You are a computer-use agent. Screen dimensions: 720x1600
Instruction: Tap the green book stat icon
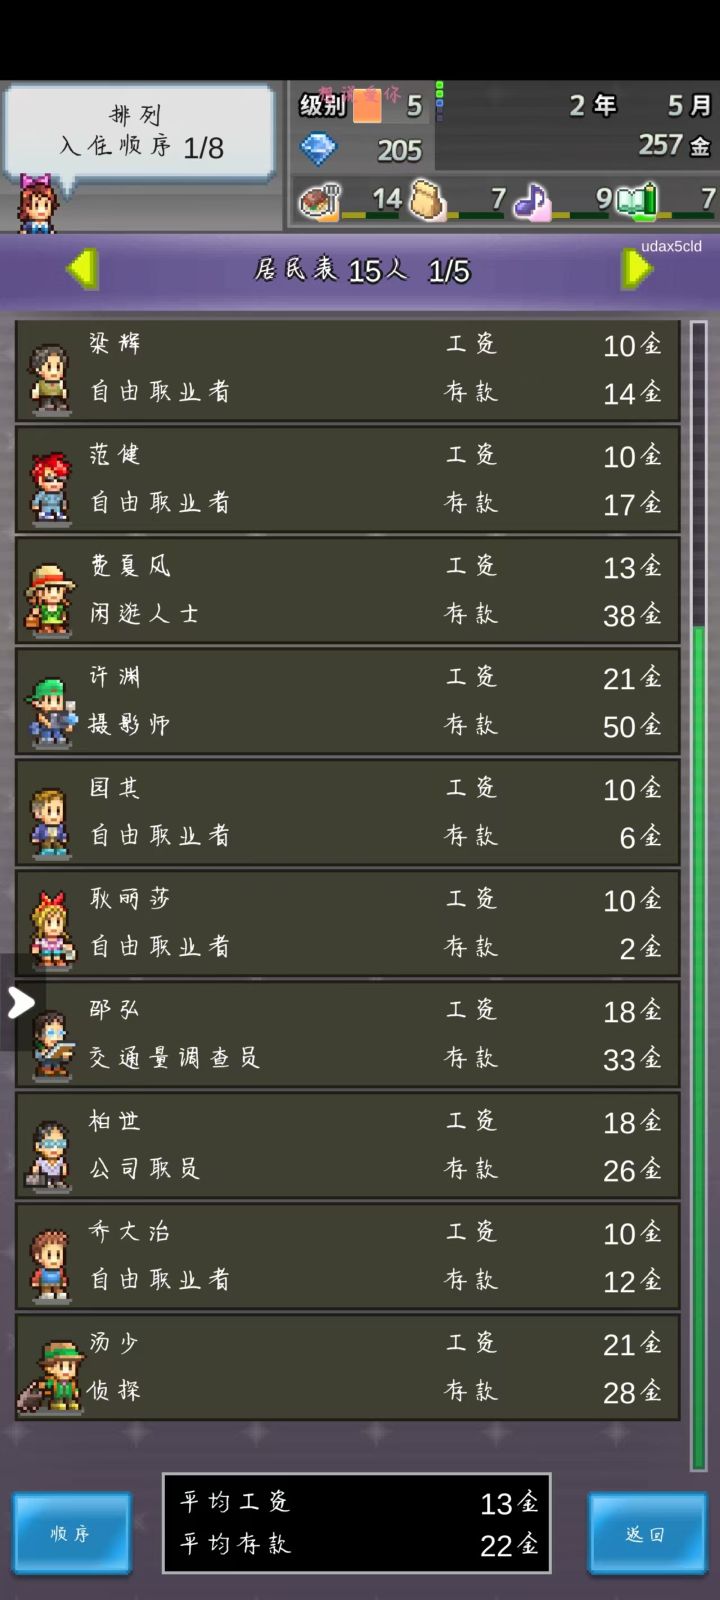click(x=638, y=200)
